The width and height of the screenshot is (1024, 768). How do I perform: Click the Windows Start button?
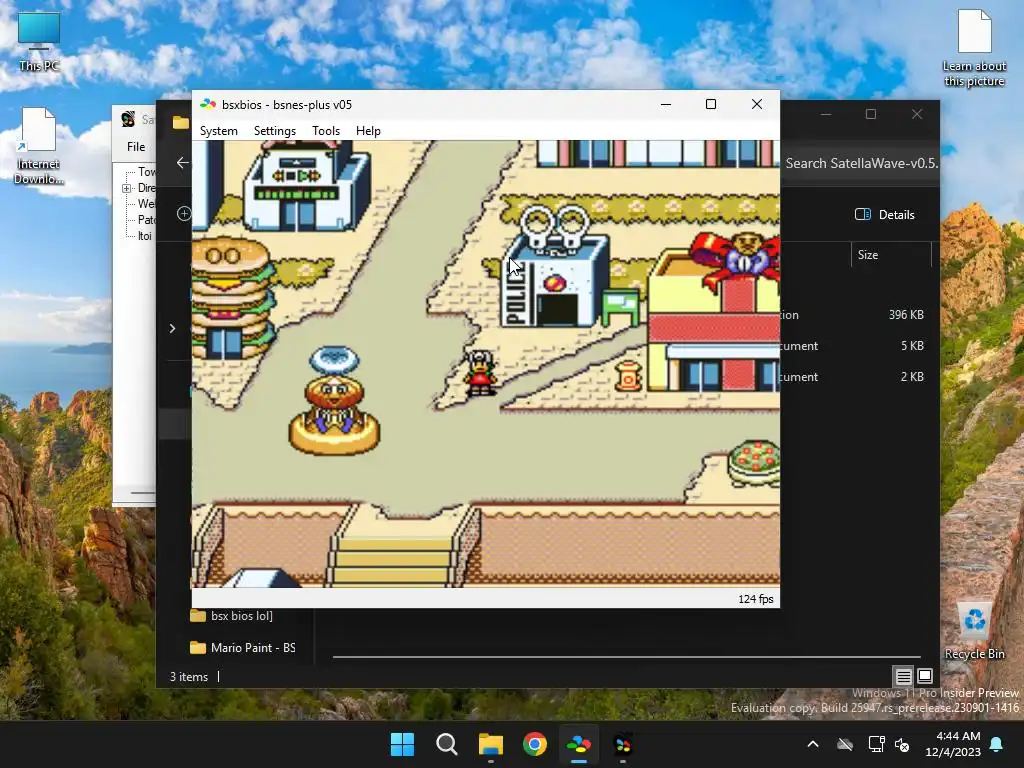pyautogui.click(x=402, y=744)
